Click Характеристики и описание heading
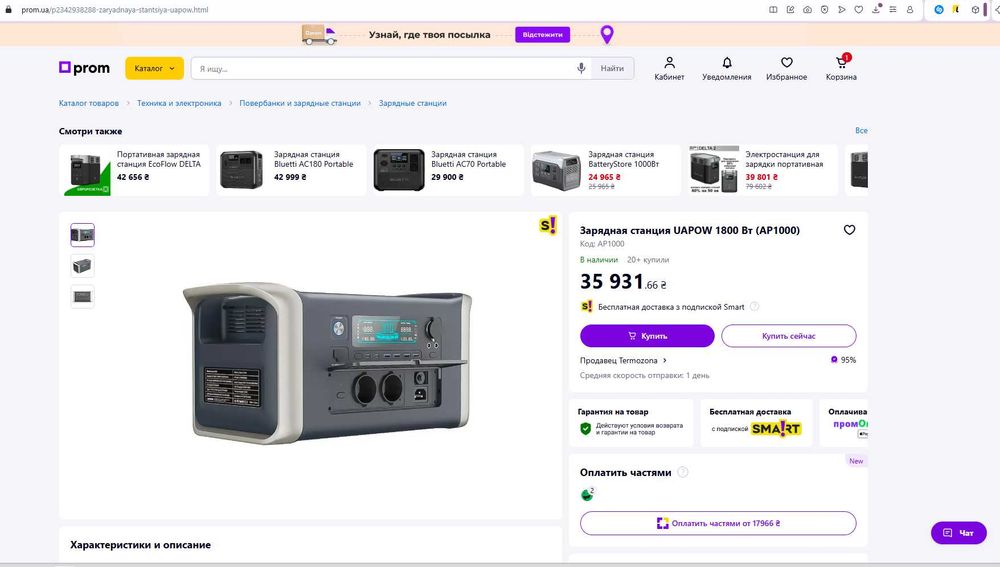Viewport: 1000px width, 567px height. 140,545
